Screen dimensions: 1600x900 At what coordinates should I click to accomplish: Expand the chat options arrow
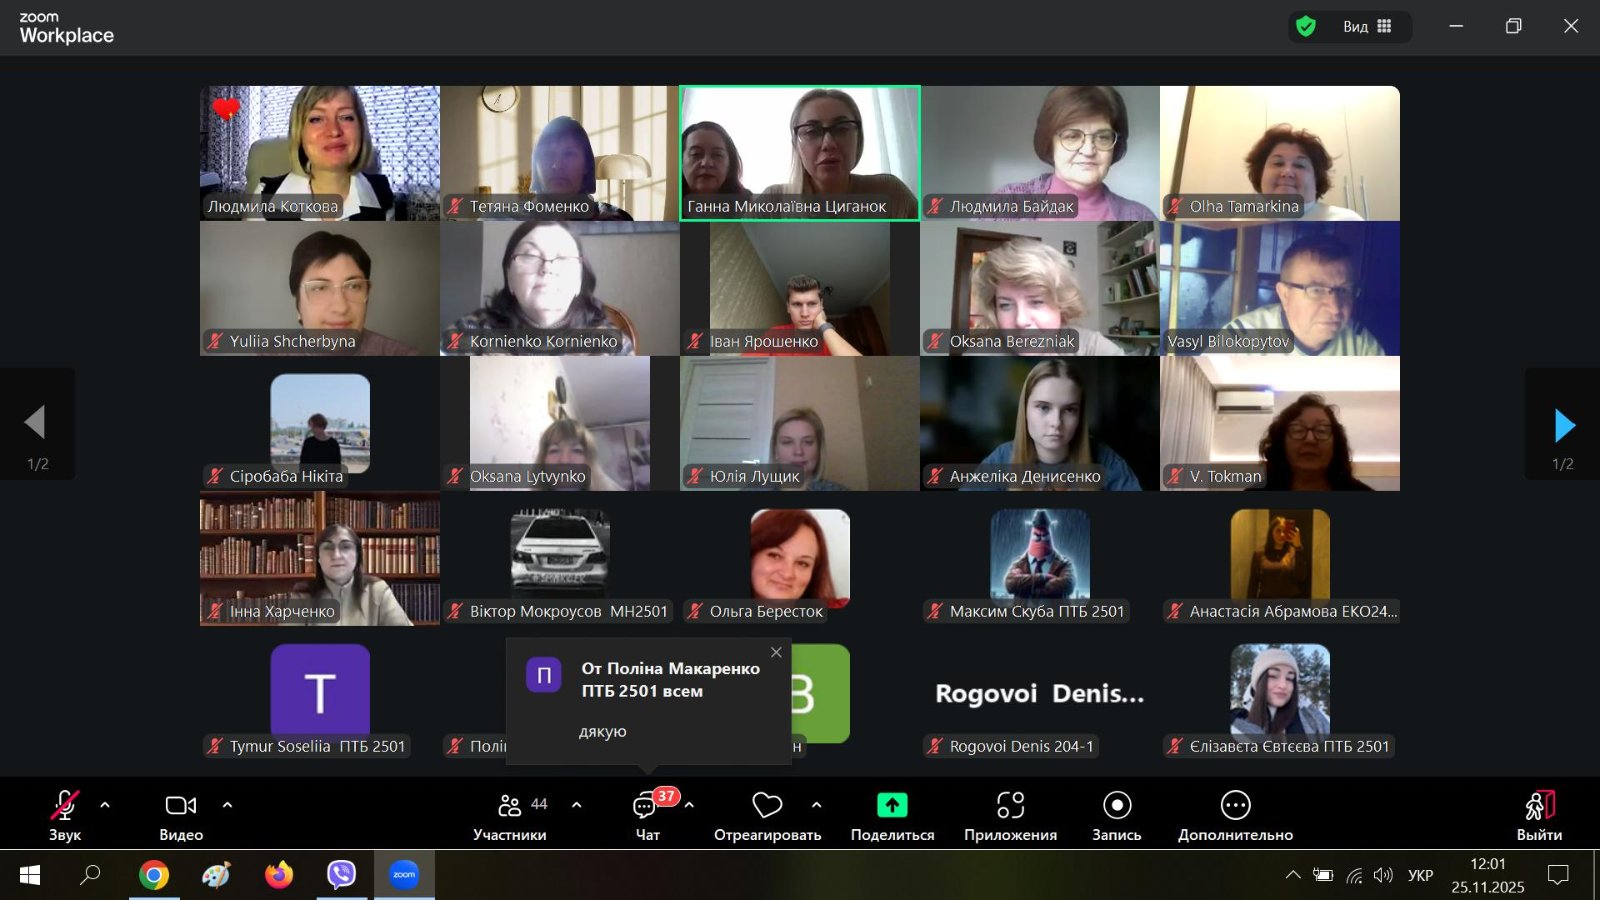click(689, 804)
